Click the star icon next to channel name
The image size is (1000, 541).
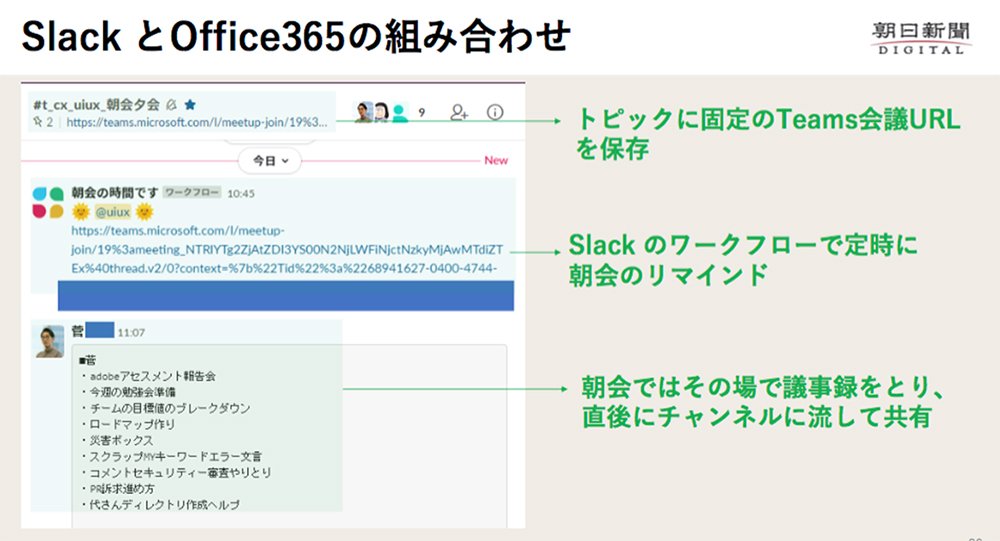coord(190,105)
